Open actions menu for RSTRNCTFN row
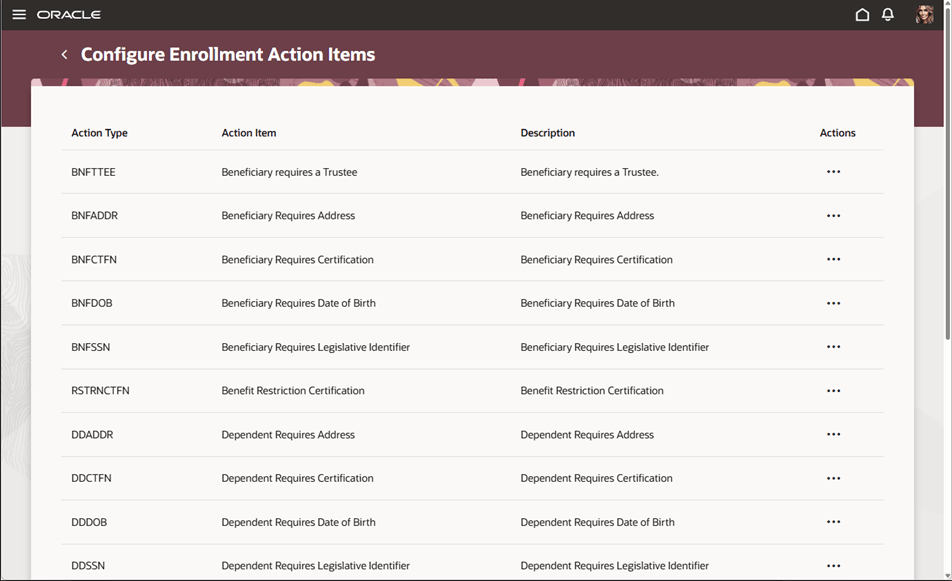The height and width of the screenshot is (581, 952). tap(834, 390)
